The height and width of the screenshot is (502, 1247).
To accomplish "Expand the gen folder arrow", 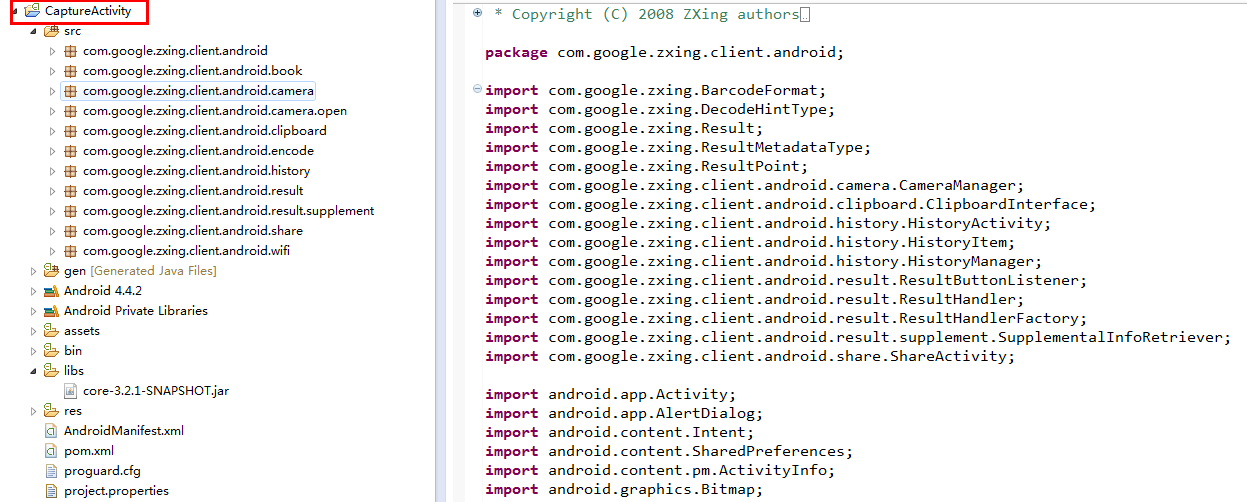I will 34,271.
